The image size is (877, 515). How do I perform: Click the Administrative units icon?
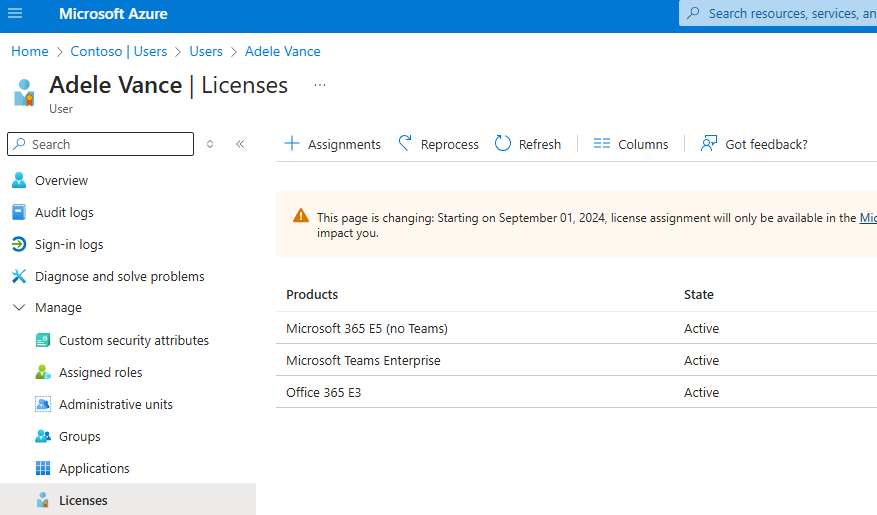(43, 404)
